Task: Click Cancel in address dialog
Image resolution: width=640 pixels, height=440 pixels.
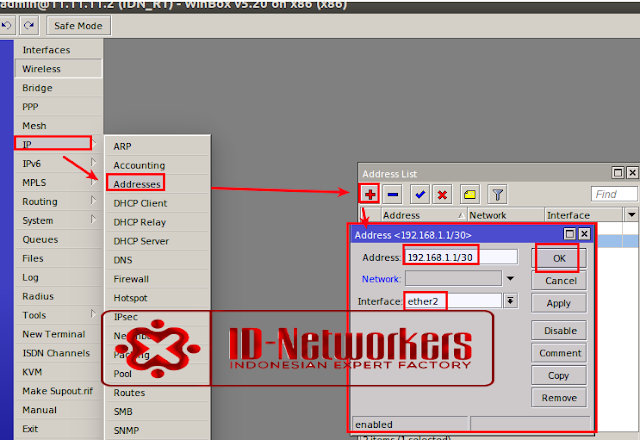Action: coord(559,281)
